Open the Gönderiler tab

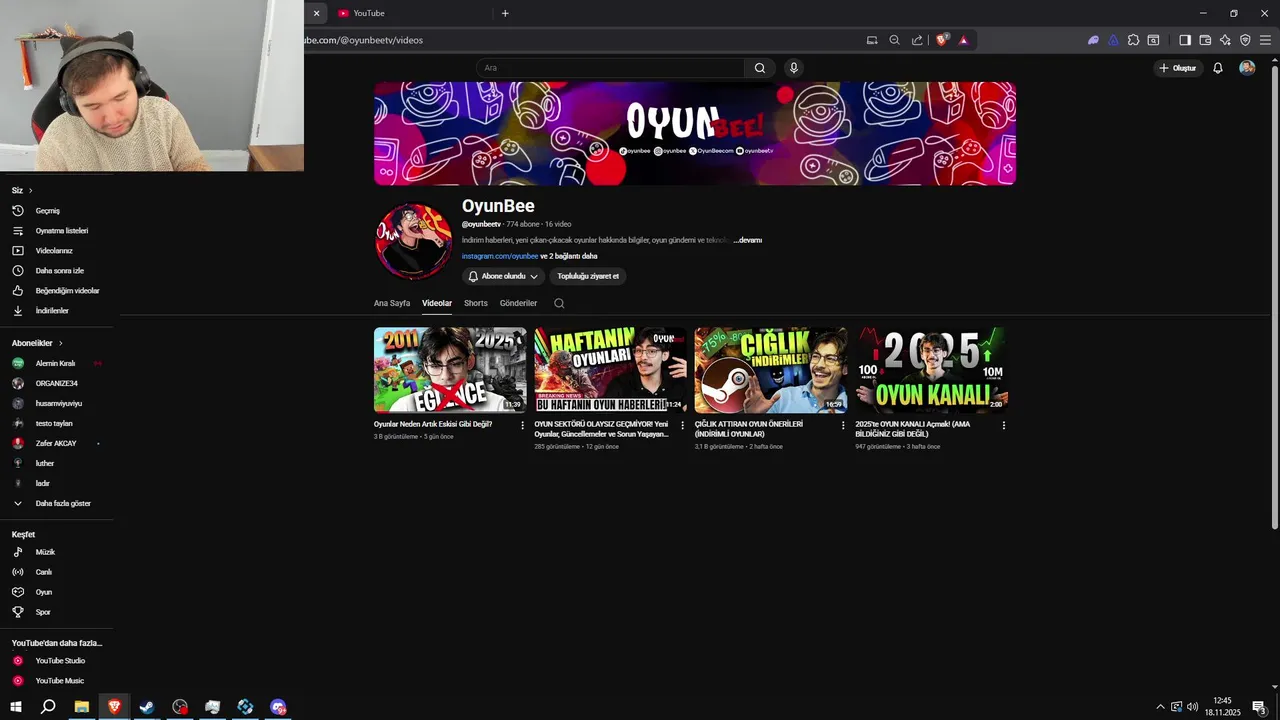click(x=518, y=303)
